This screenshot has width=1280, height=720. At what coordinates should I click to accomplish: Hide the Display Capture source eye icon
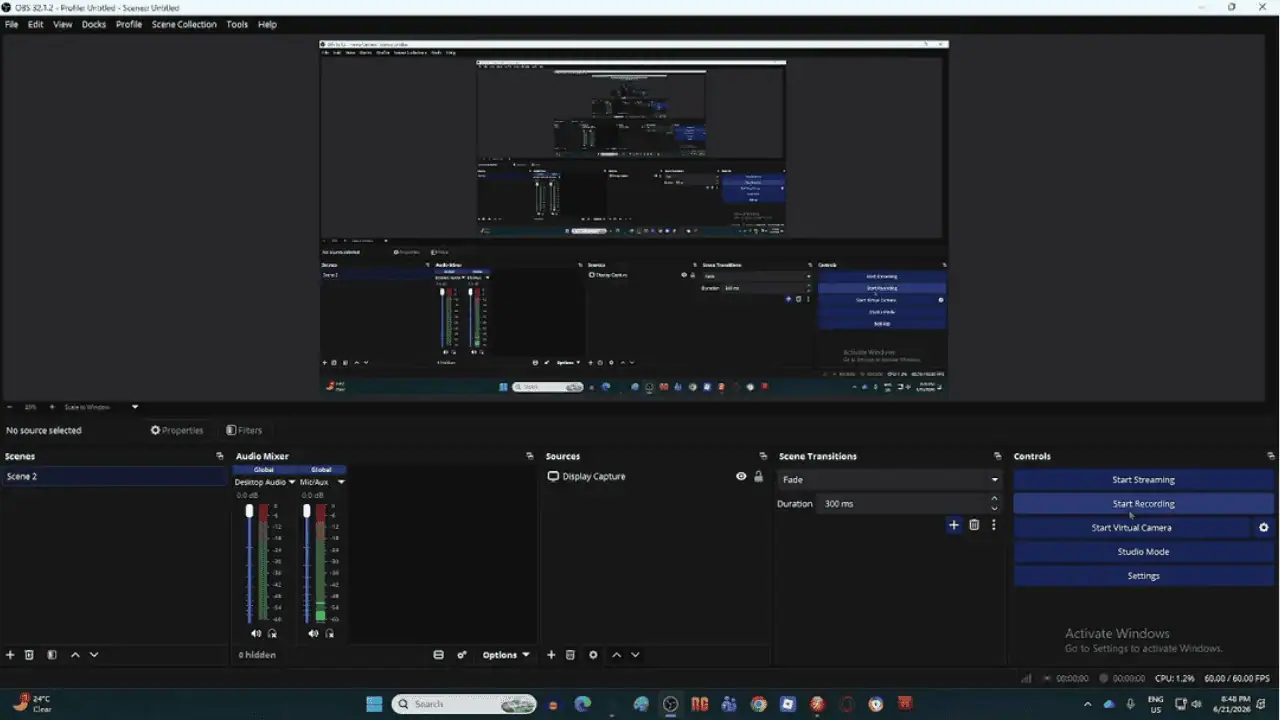click(741, 477)
